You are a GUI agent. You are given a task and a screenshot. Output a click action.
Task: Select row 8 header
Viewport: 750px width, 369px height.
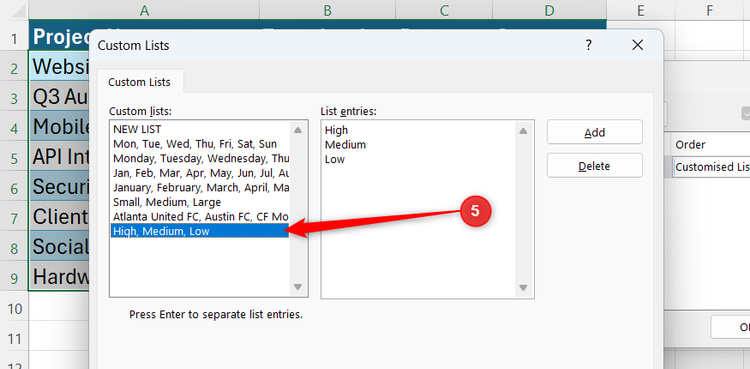pyautogui.click(x=14, y=248)
